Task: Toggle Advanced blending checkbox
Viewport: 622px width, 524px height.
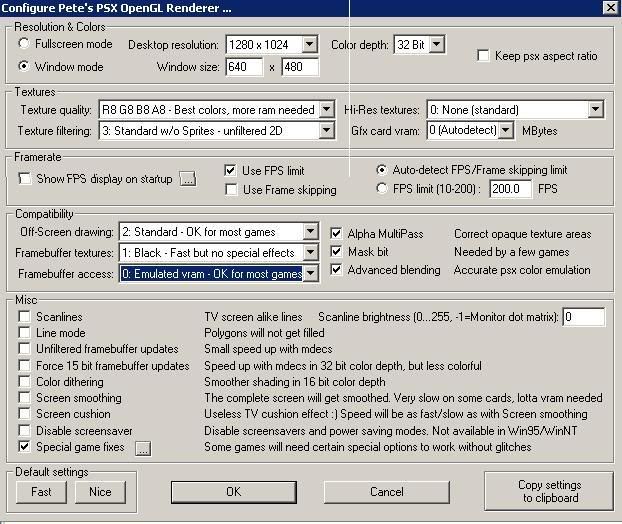Action: pos(336,270)
